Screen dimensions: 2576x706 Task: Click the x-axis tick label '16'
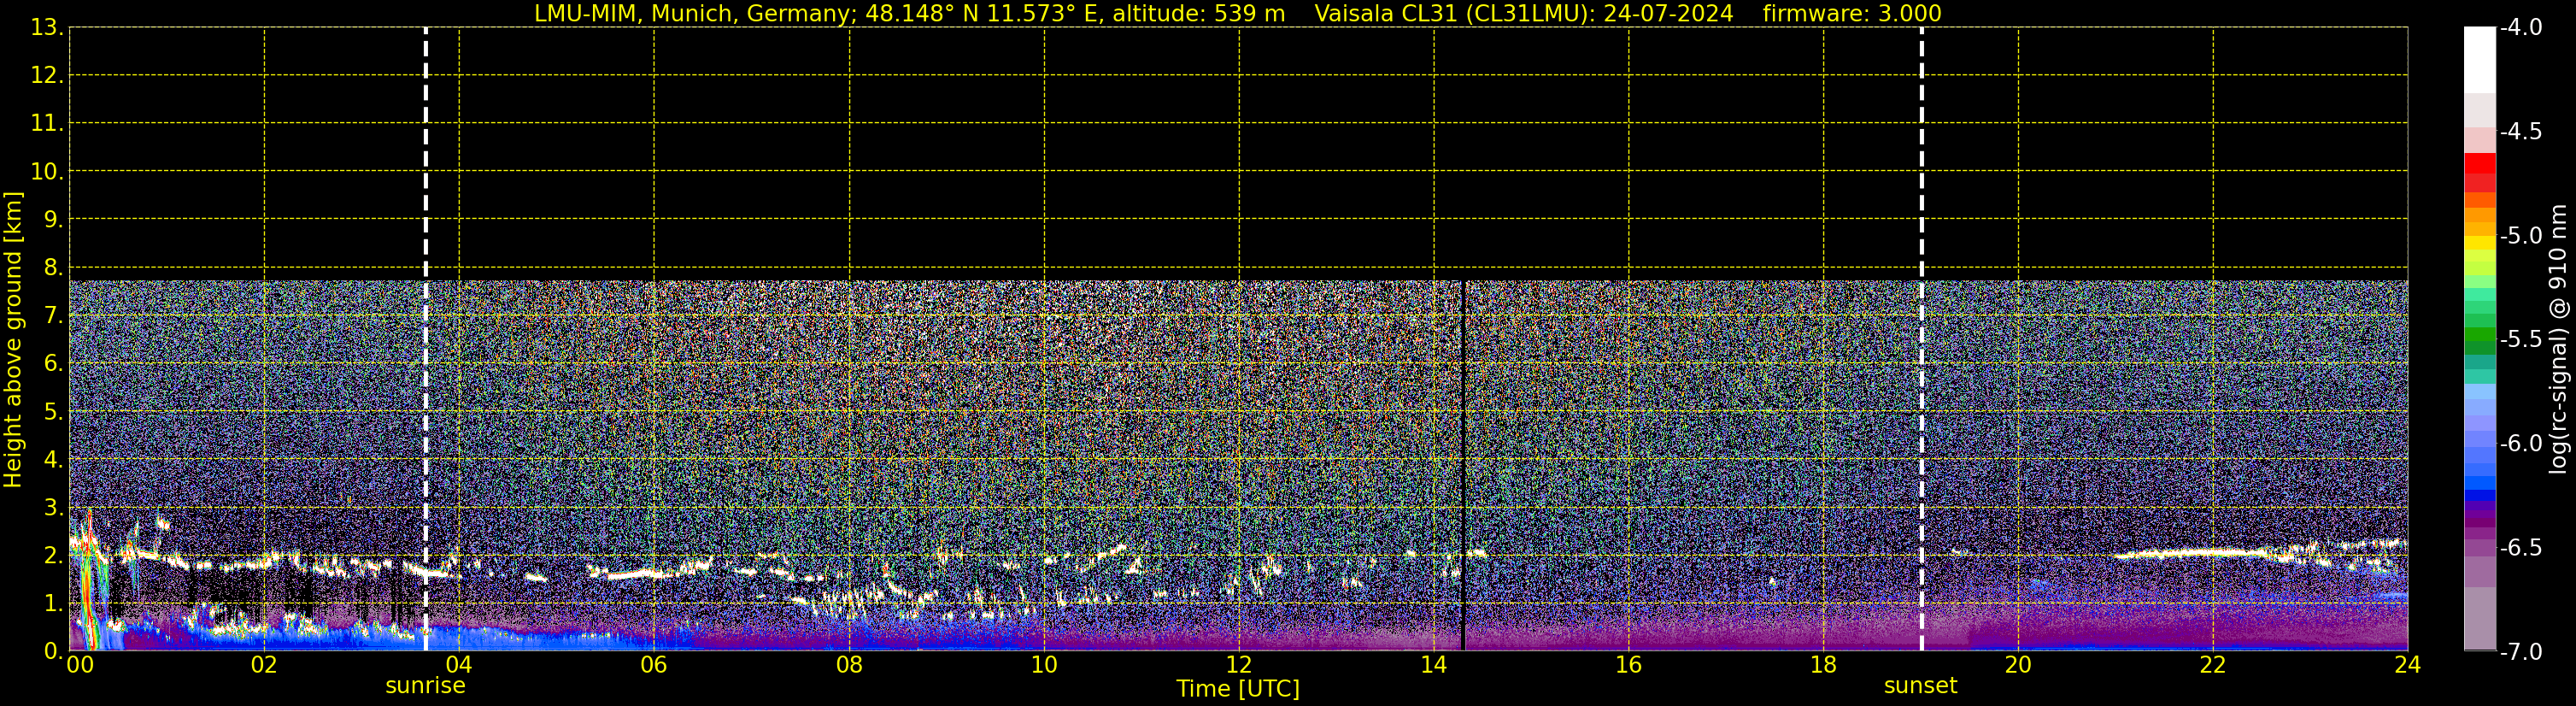click(1629, 665)
